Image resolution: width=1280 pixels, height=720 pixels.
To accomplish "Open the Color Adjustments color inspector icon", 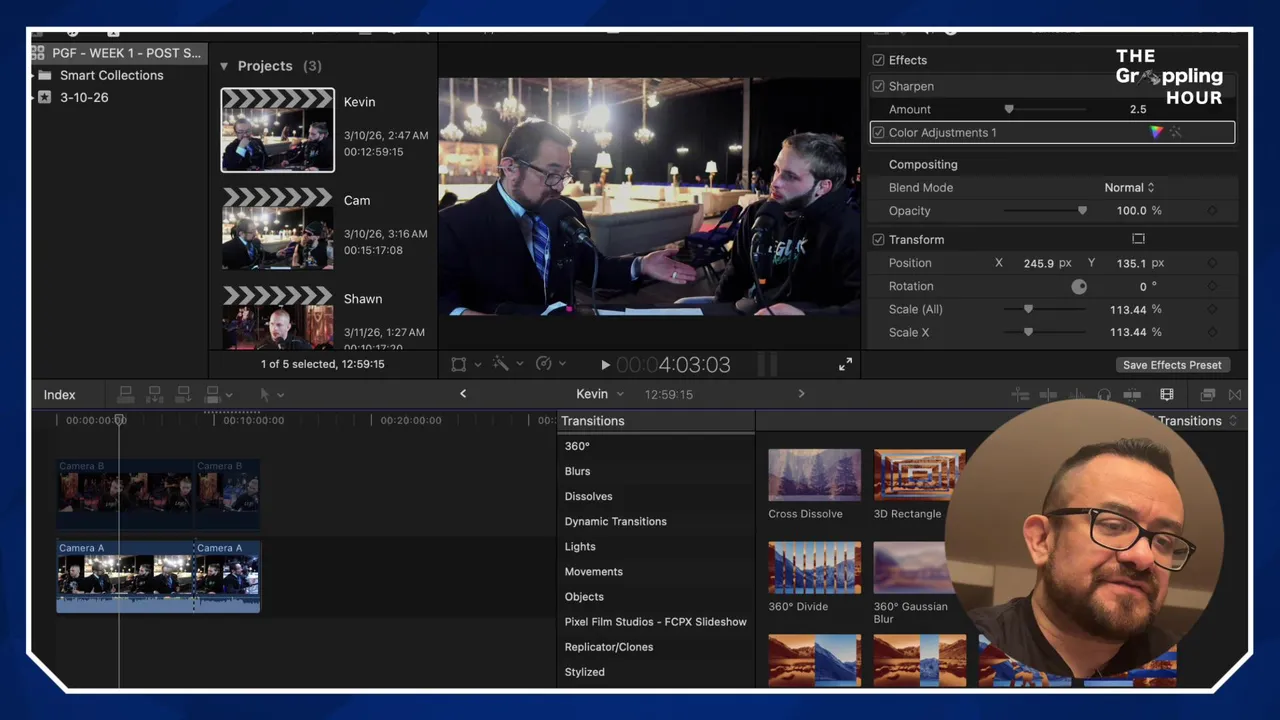I will pos(1157,132).
